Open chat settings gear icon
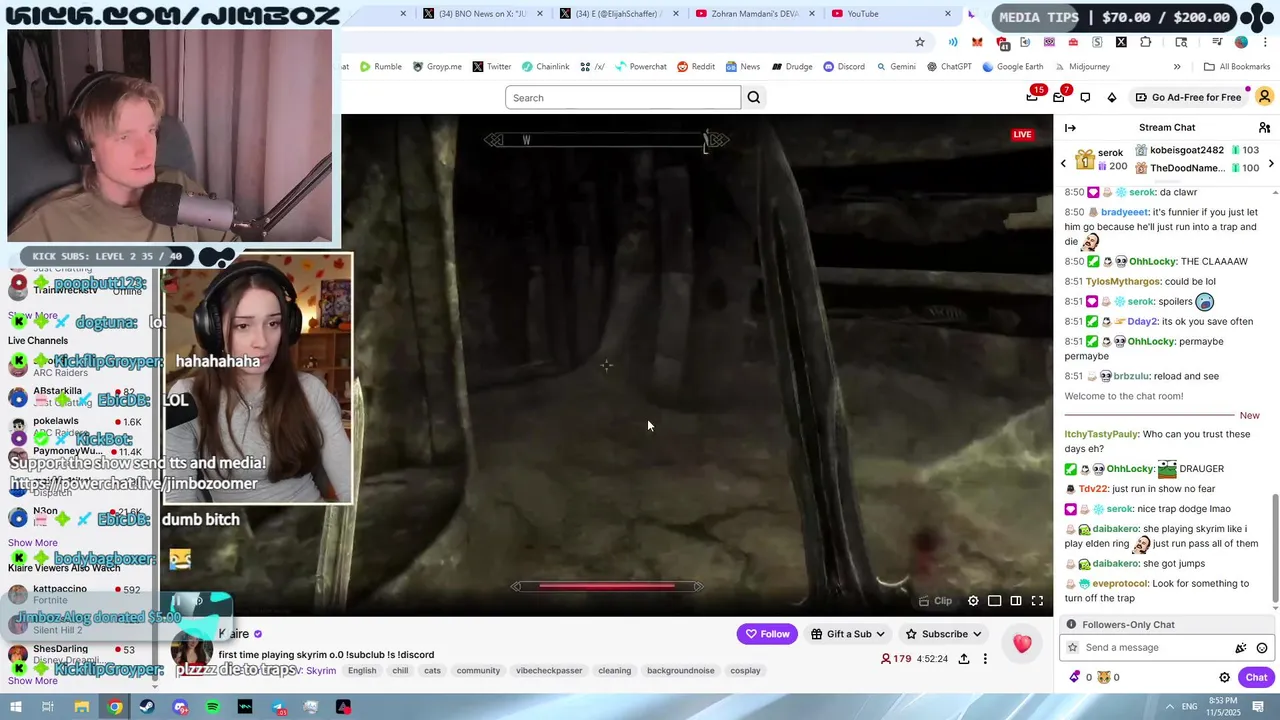1280x720 pixels. pos(1224,677)
